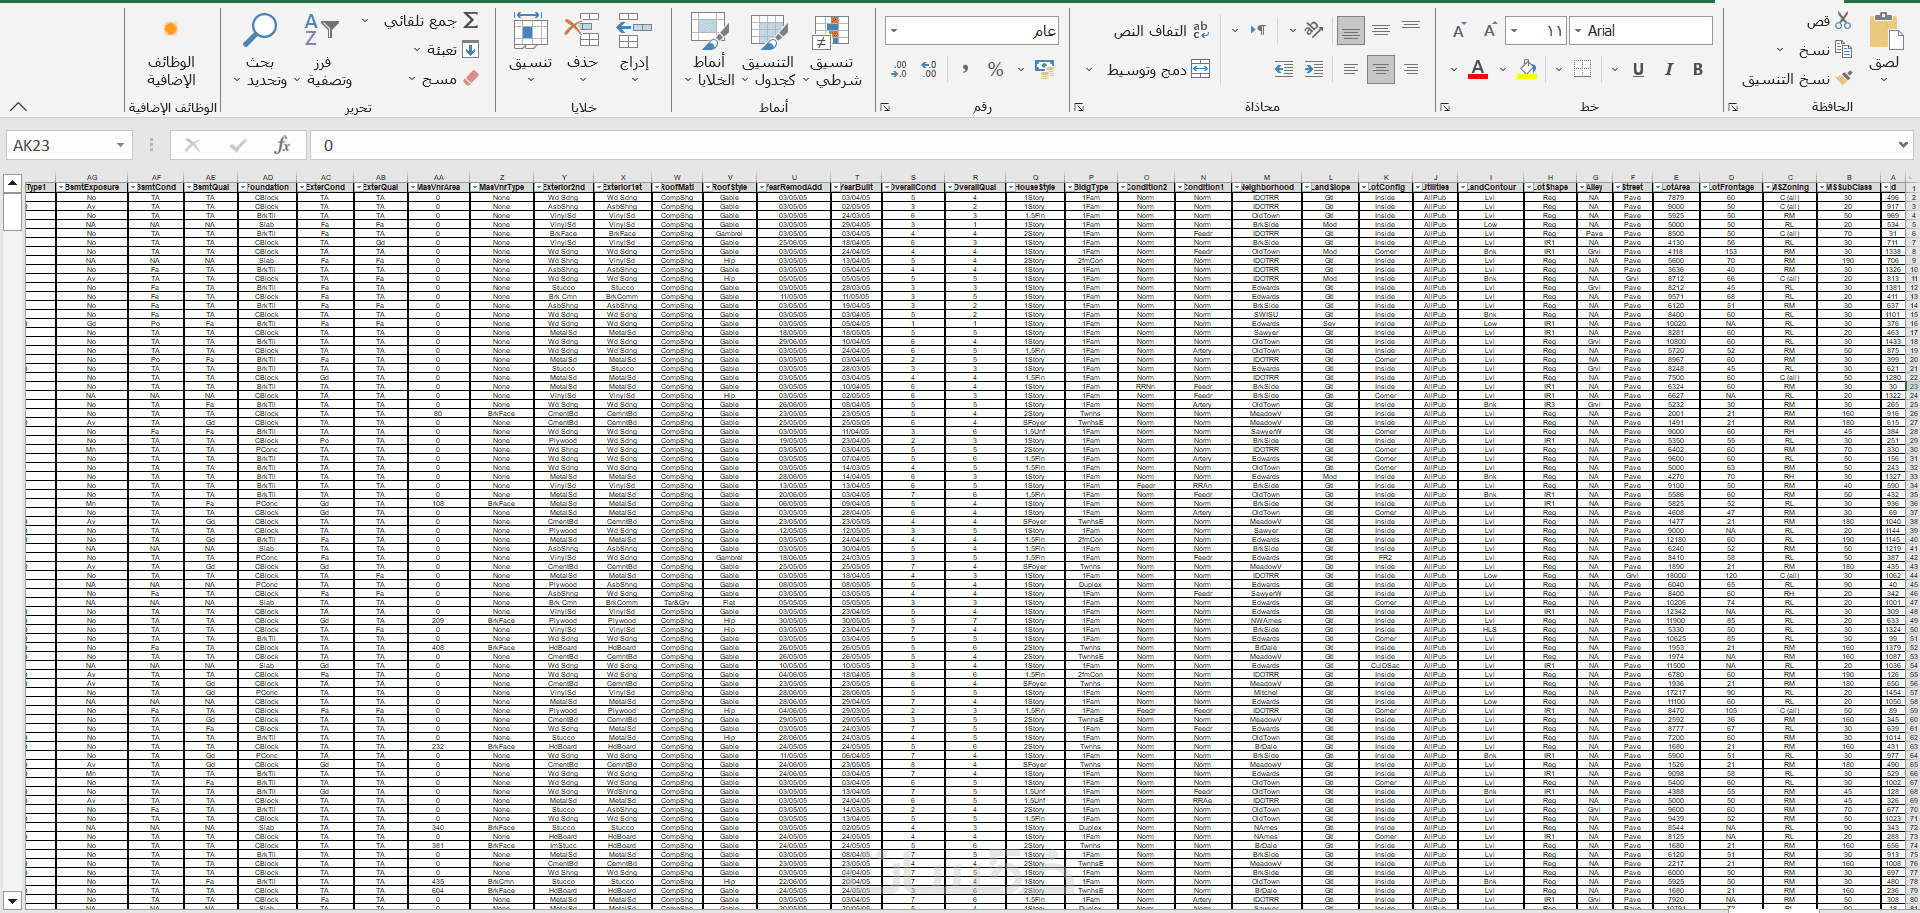1920x913 pixels.
Task: Toggle Merge & Center (دمج وتوسيط)
Action: coord(1158,69)
